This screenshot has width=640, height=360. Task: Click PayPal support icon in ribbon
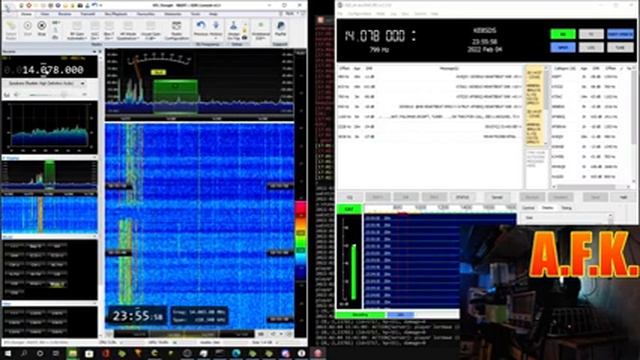point(280,29)
